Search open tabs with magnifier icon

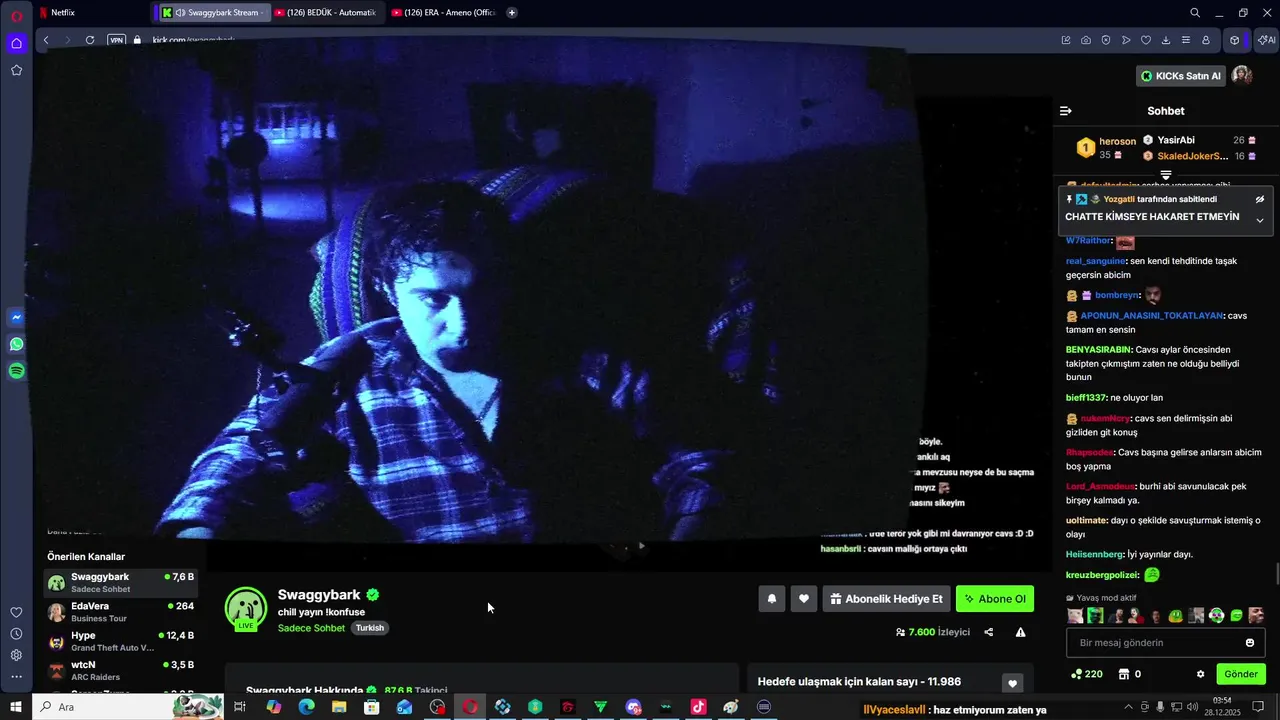(x=1195, y=12)
